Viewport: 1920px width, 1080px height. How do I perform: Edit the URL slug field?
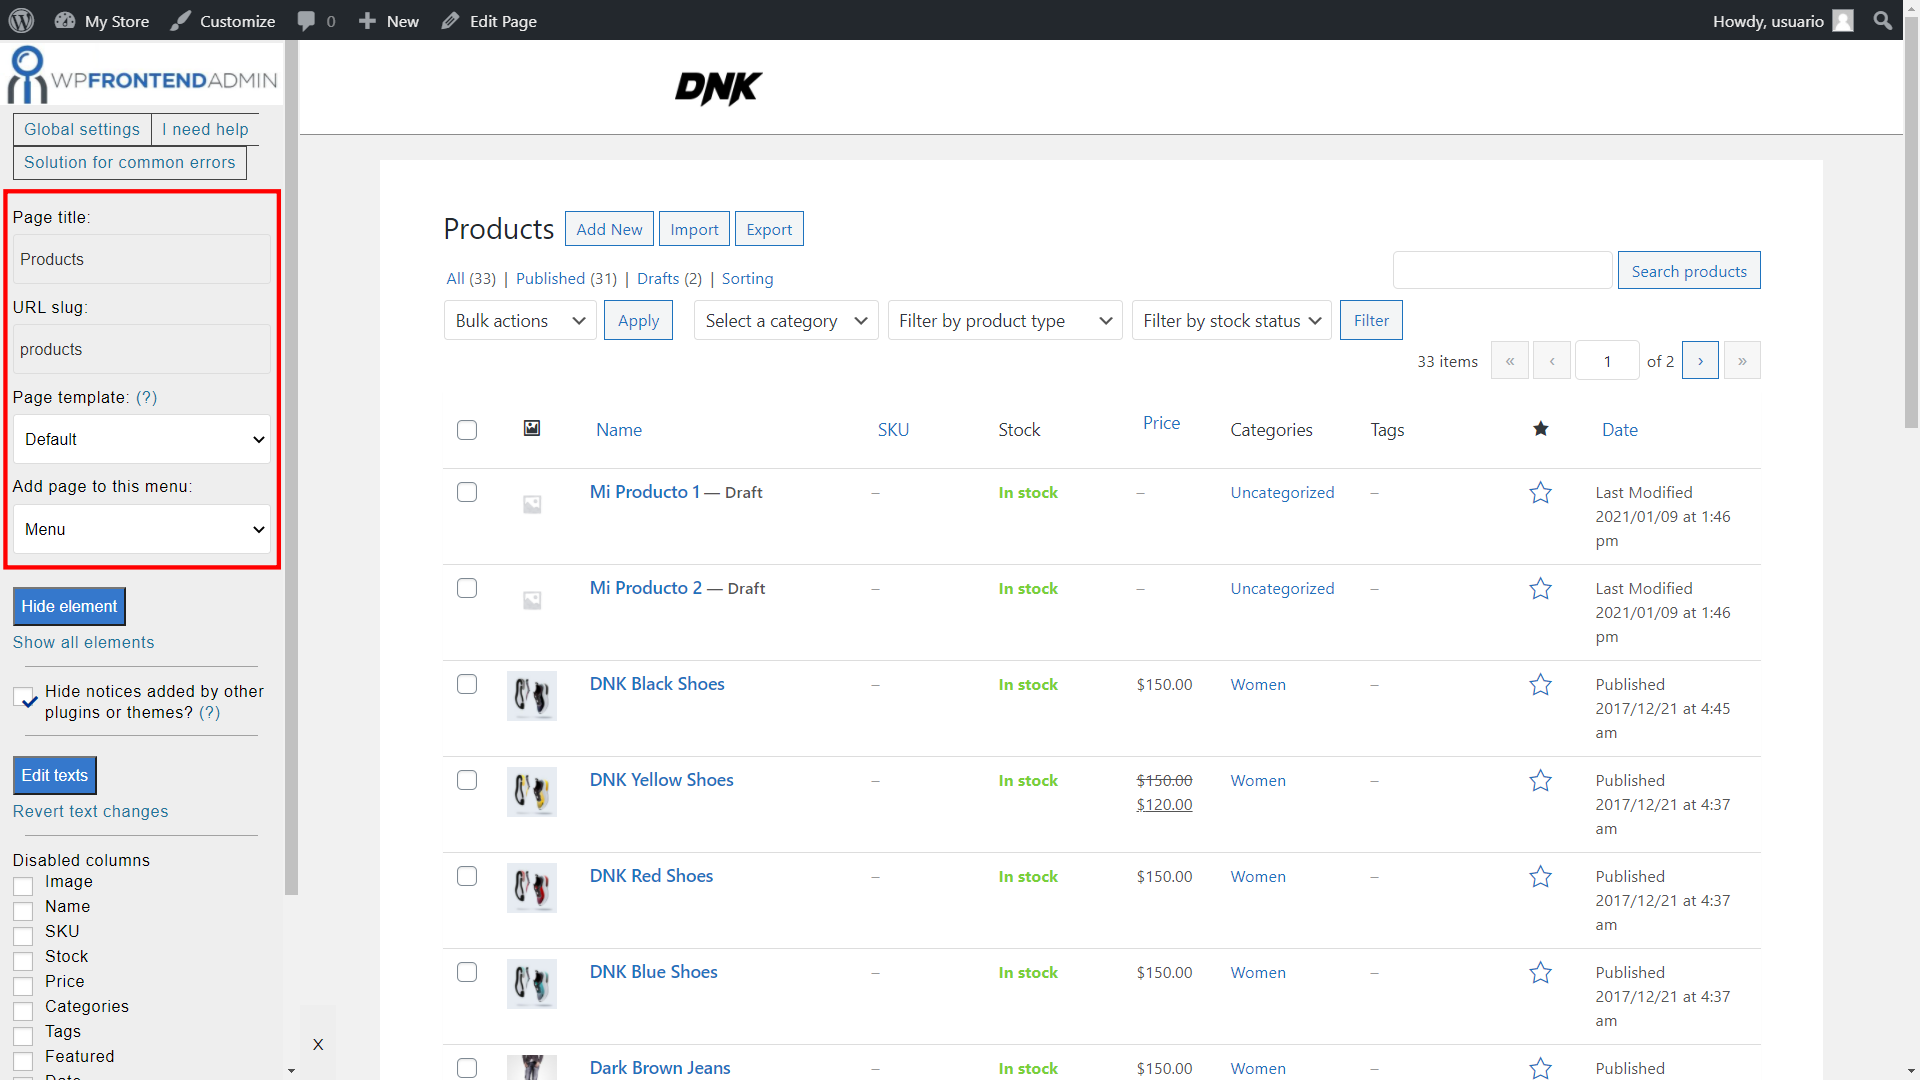[141, 349]
